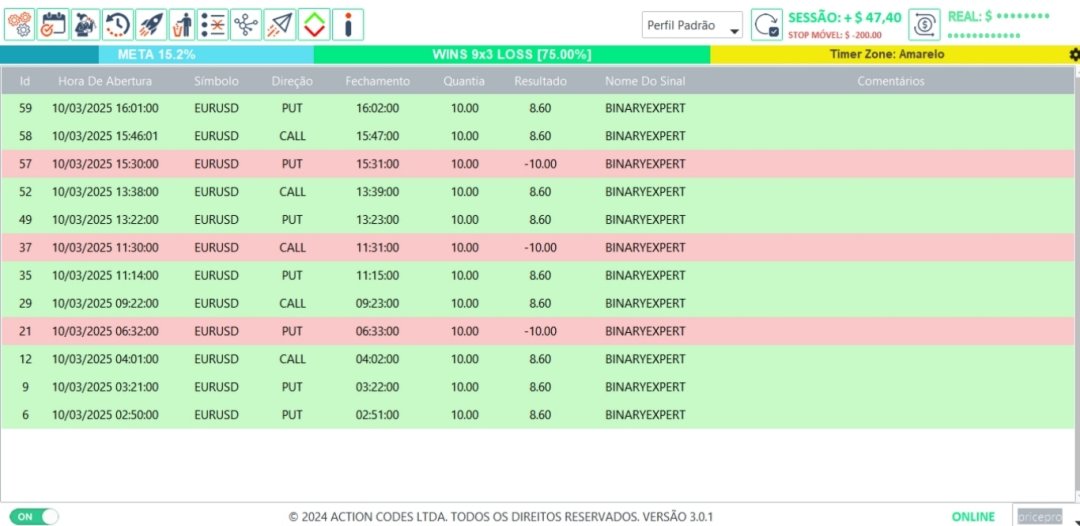This screenshot has height=526, width=1080.
Task: Click the history clock icon
Action: pos(118,25)
